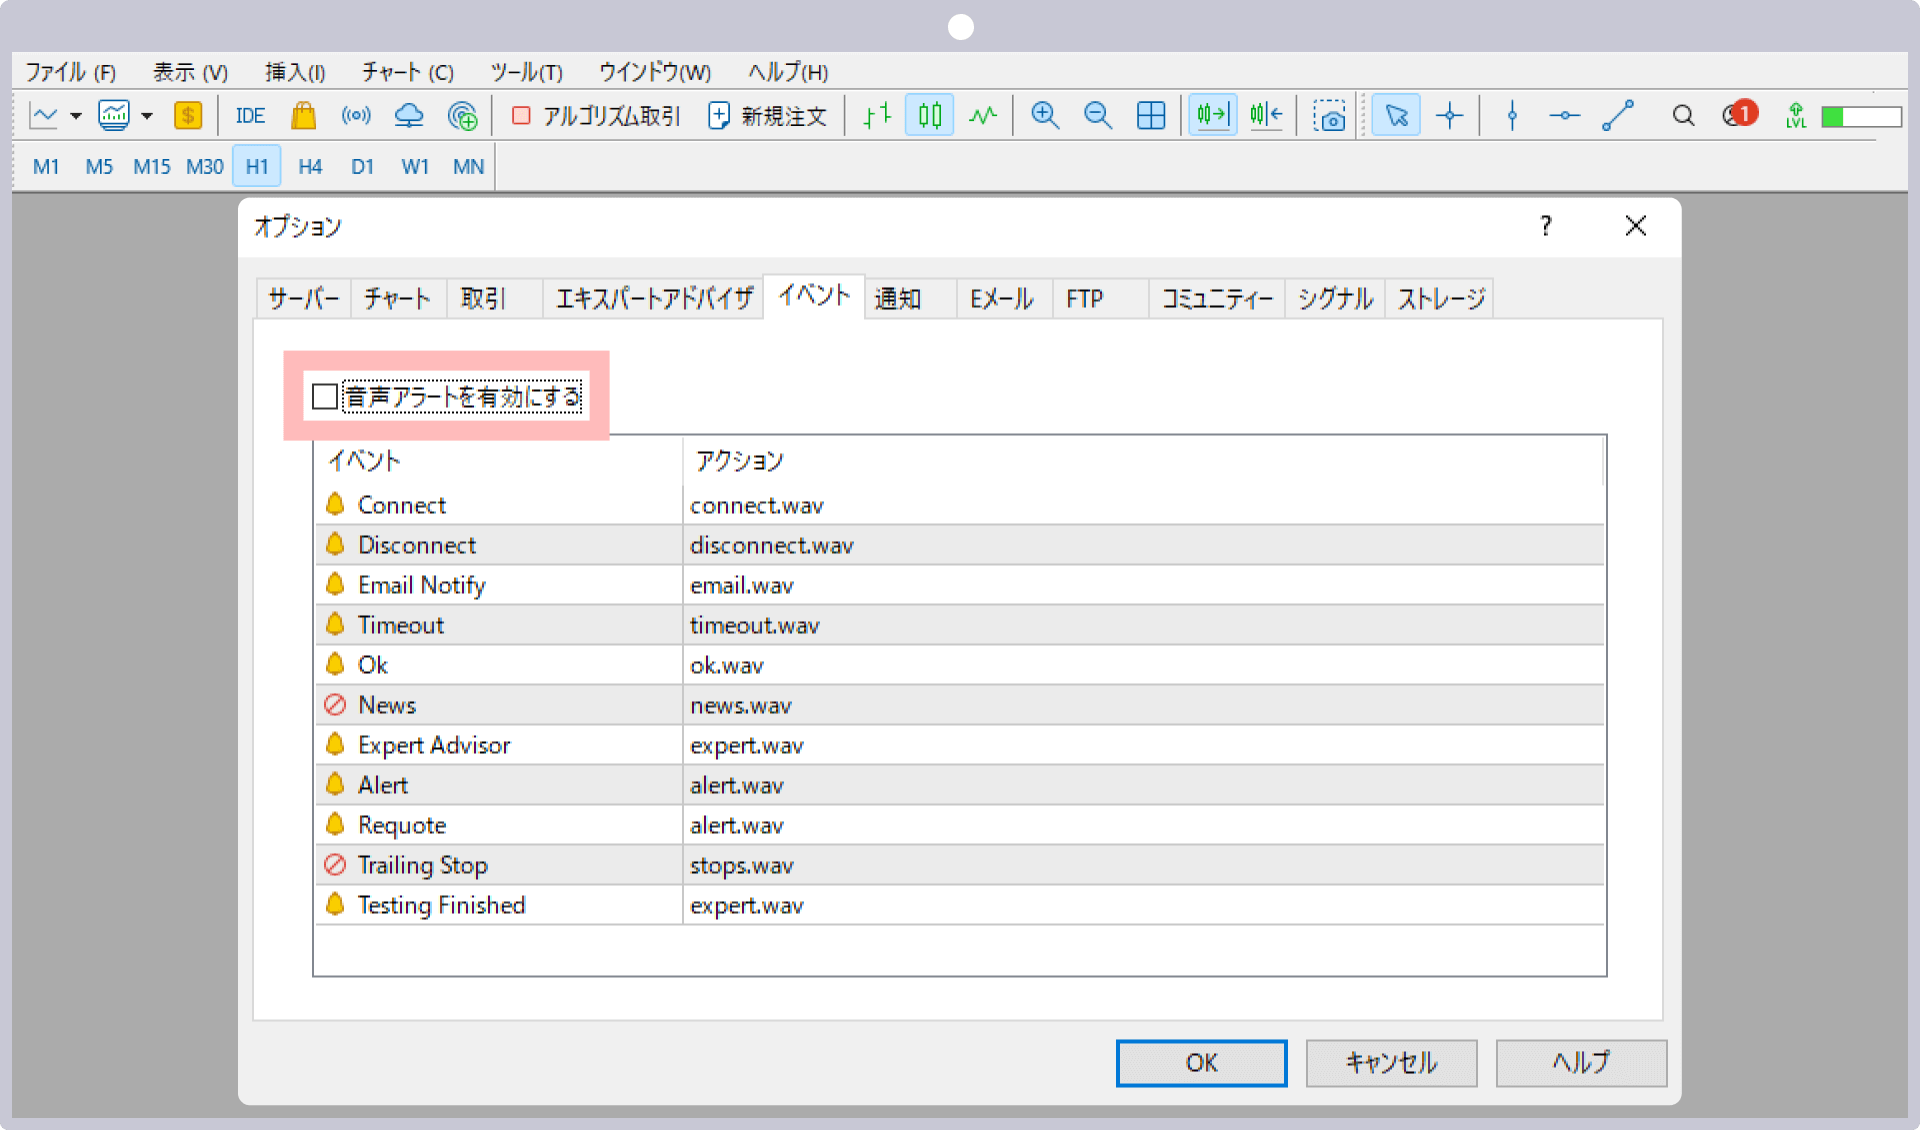Select the timeout.wav action cell
Image resolution: width=1920 pixels, height=1130 pixels.
click(1144, 625)
